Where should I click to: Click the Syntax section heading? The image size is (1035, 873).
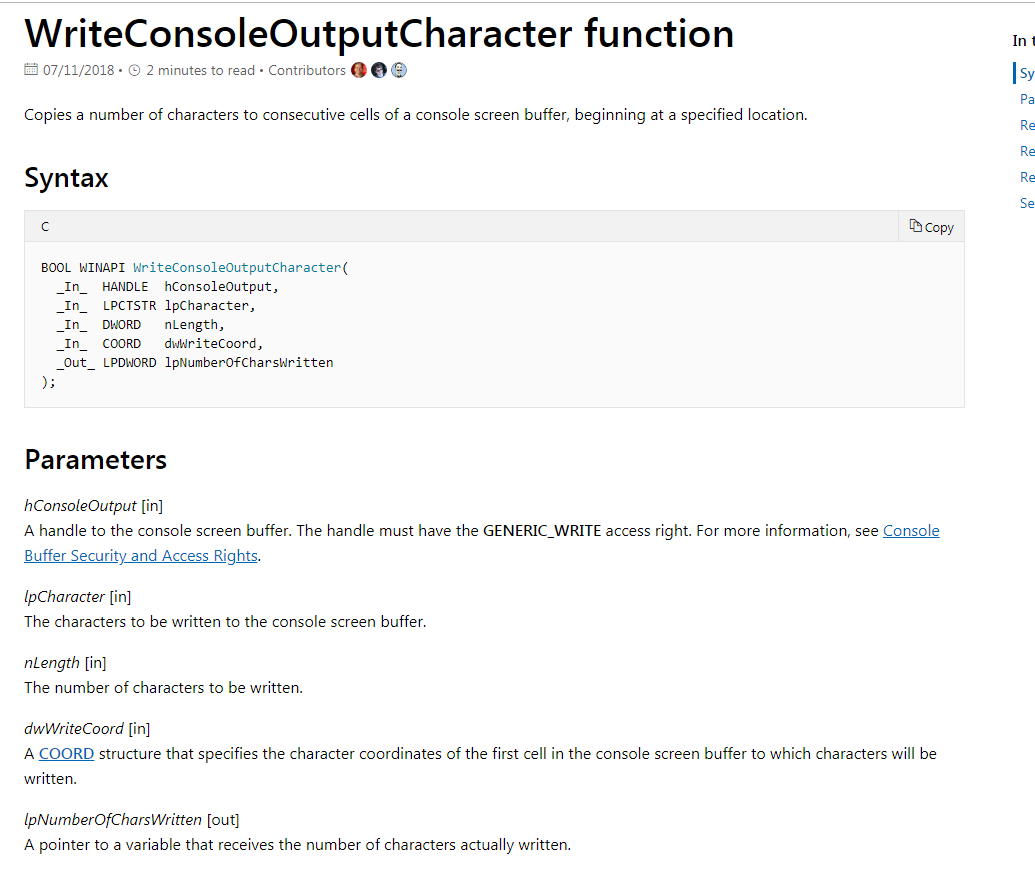point(66,178)
